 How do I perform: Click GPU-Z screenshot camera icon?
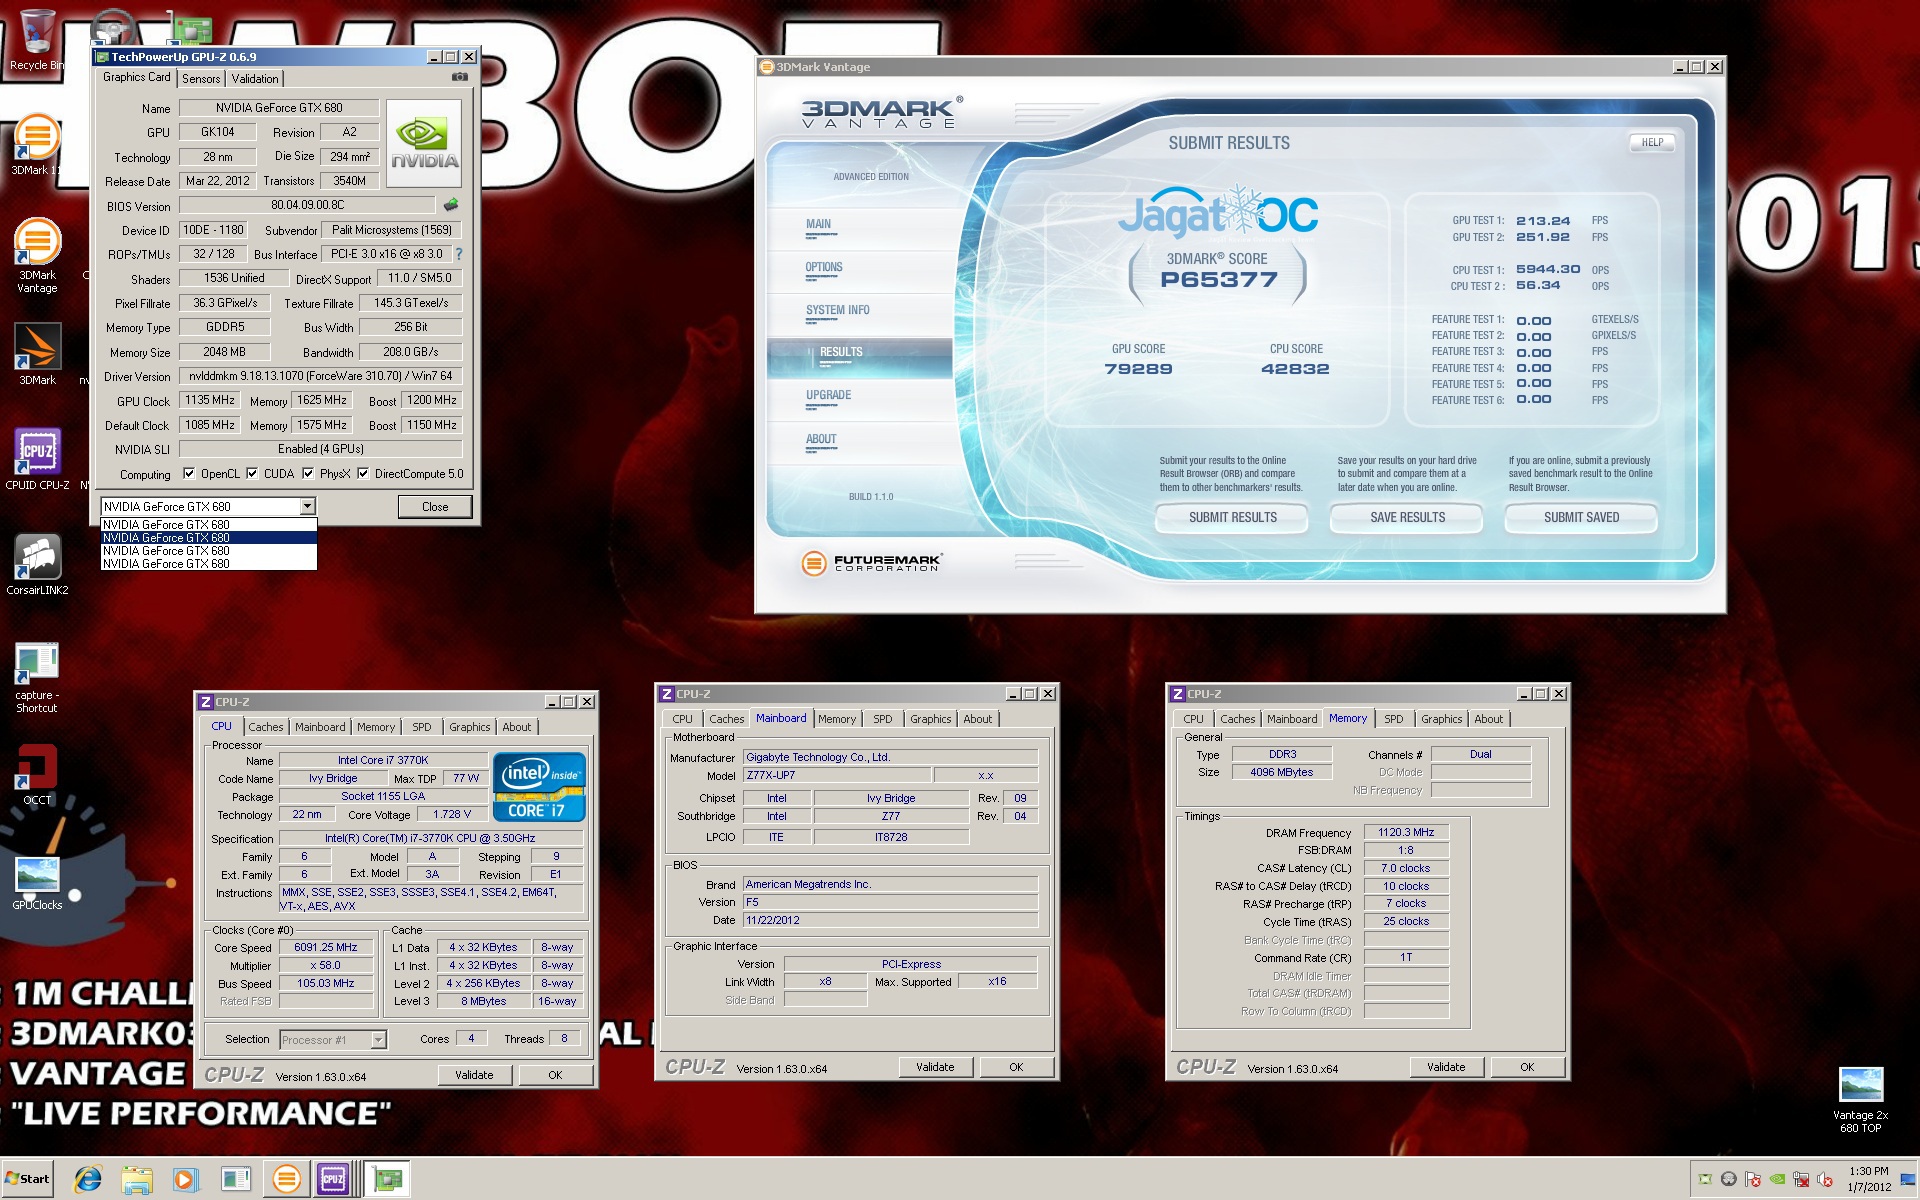point(459,77)
